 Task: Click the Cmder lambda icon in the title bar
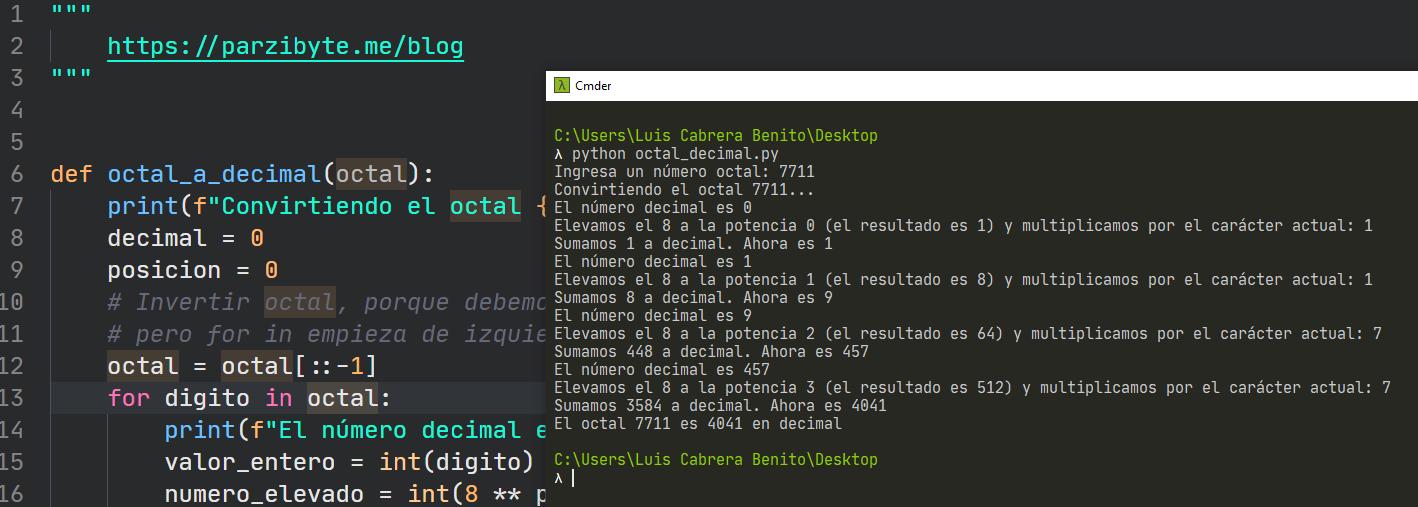point(563,86)
